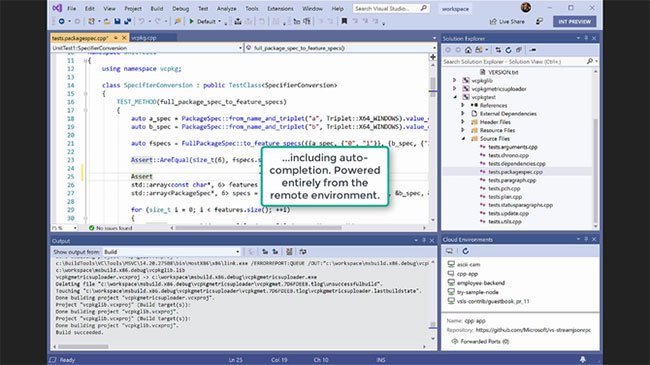650x365 pixels.
Task: Click No issues found indicator
Action: pos(110,228)
